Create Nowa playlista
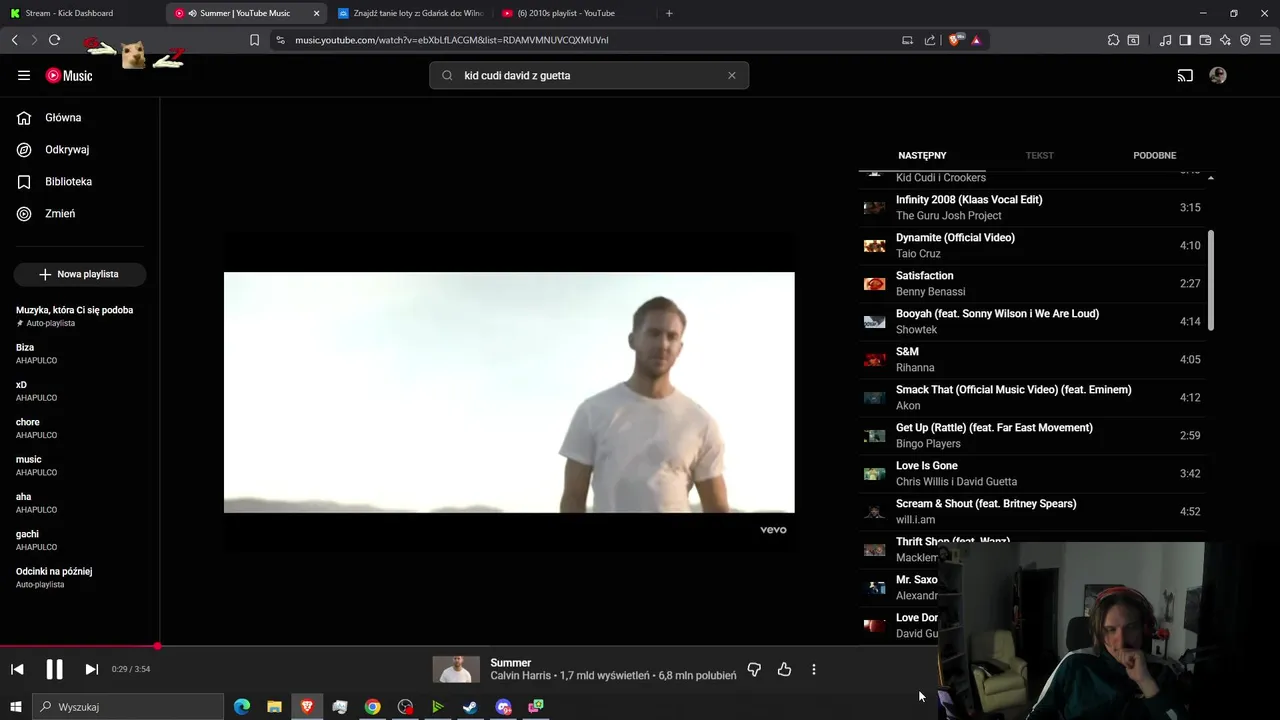The height and width of the screenshot is (720, 1280). (x=80, y=274)
